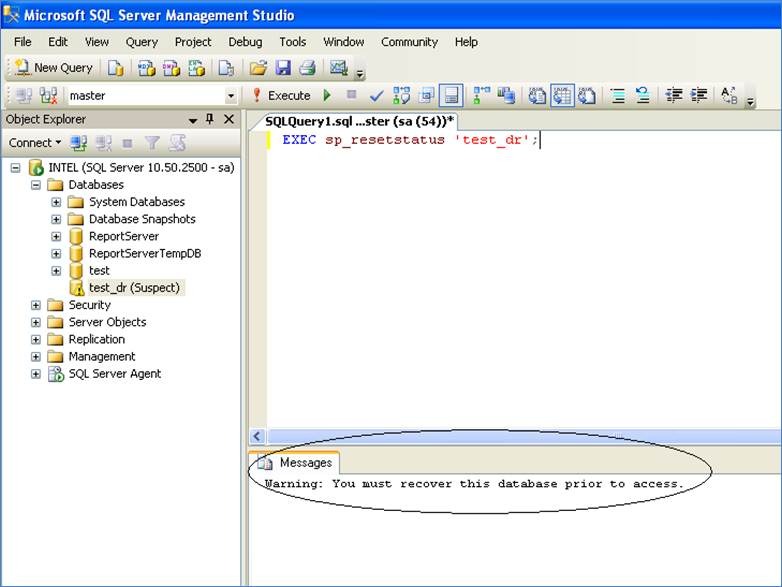The width and height of the screenshot is (782, 587).
Task: Display the Estimated Execution Plan
Action: [x=401, y=95]
